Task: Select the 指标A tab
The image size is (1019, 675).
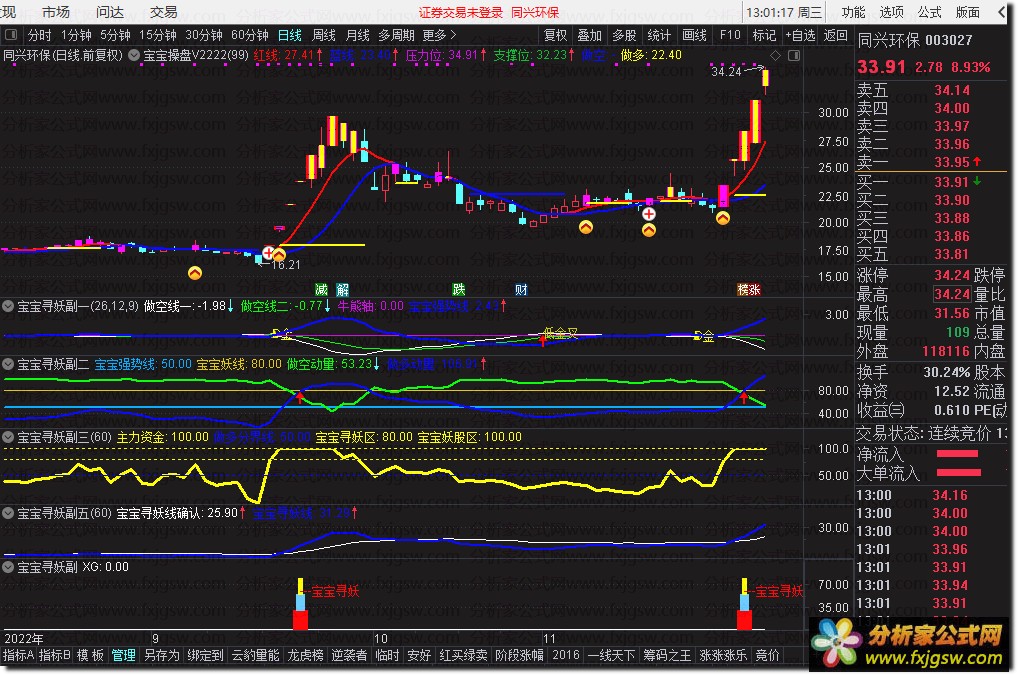Action: [x=19, y=656]
